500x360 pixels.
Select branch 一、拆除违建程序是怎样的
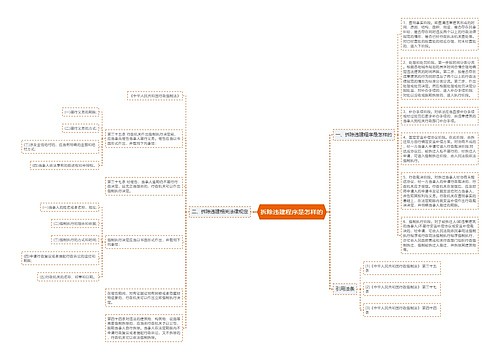pyautogui.click(x=364, y=135)
